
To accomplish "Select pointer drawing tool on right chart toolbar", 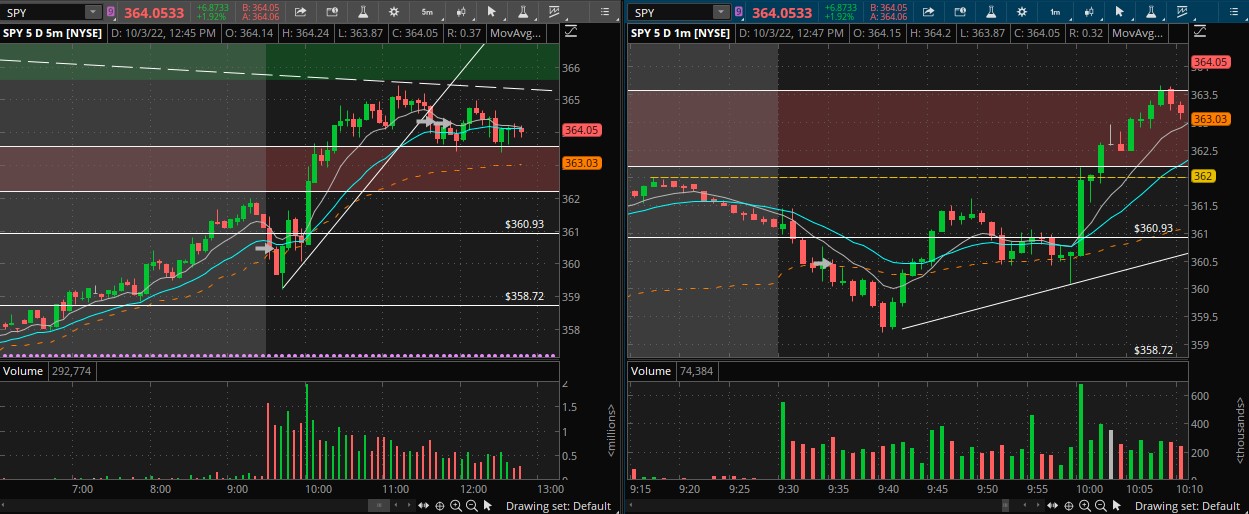I will 1119,12.
